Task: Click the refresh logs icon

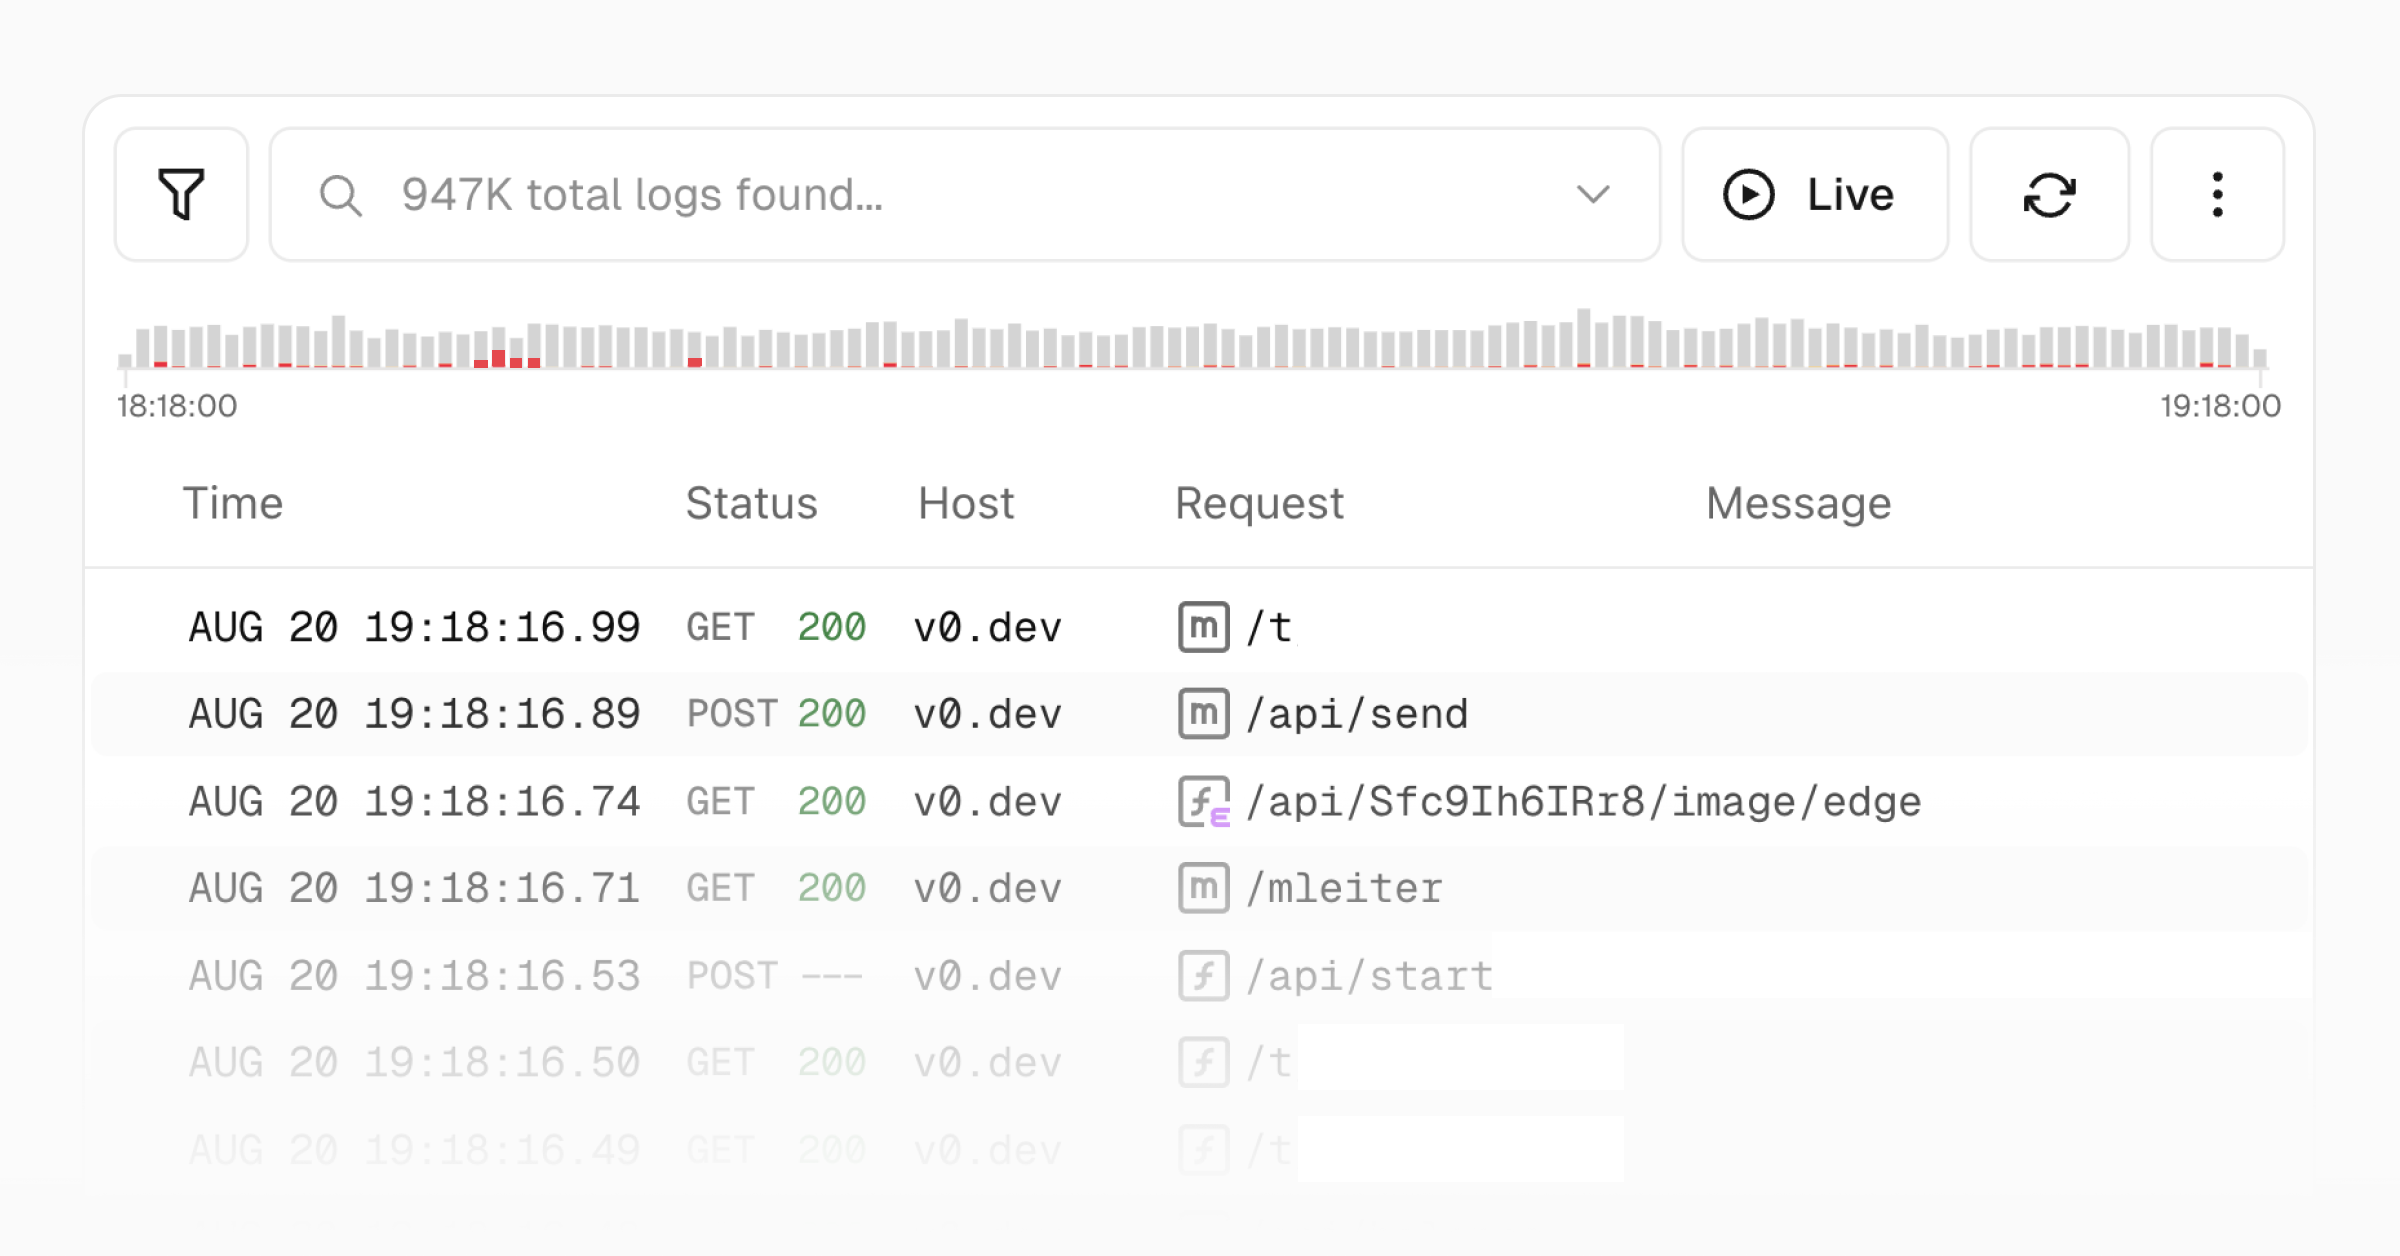Action: [2048, 195]
